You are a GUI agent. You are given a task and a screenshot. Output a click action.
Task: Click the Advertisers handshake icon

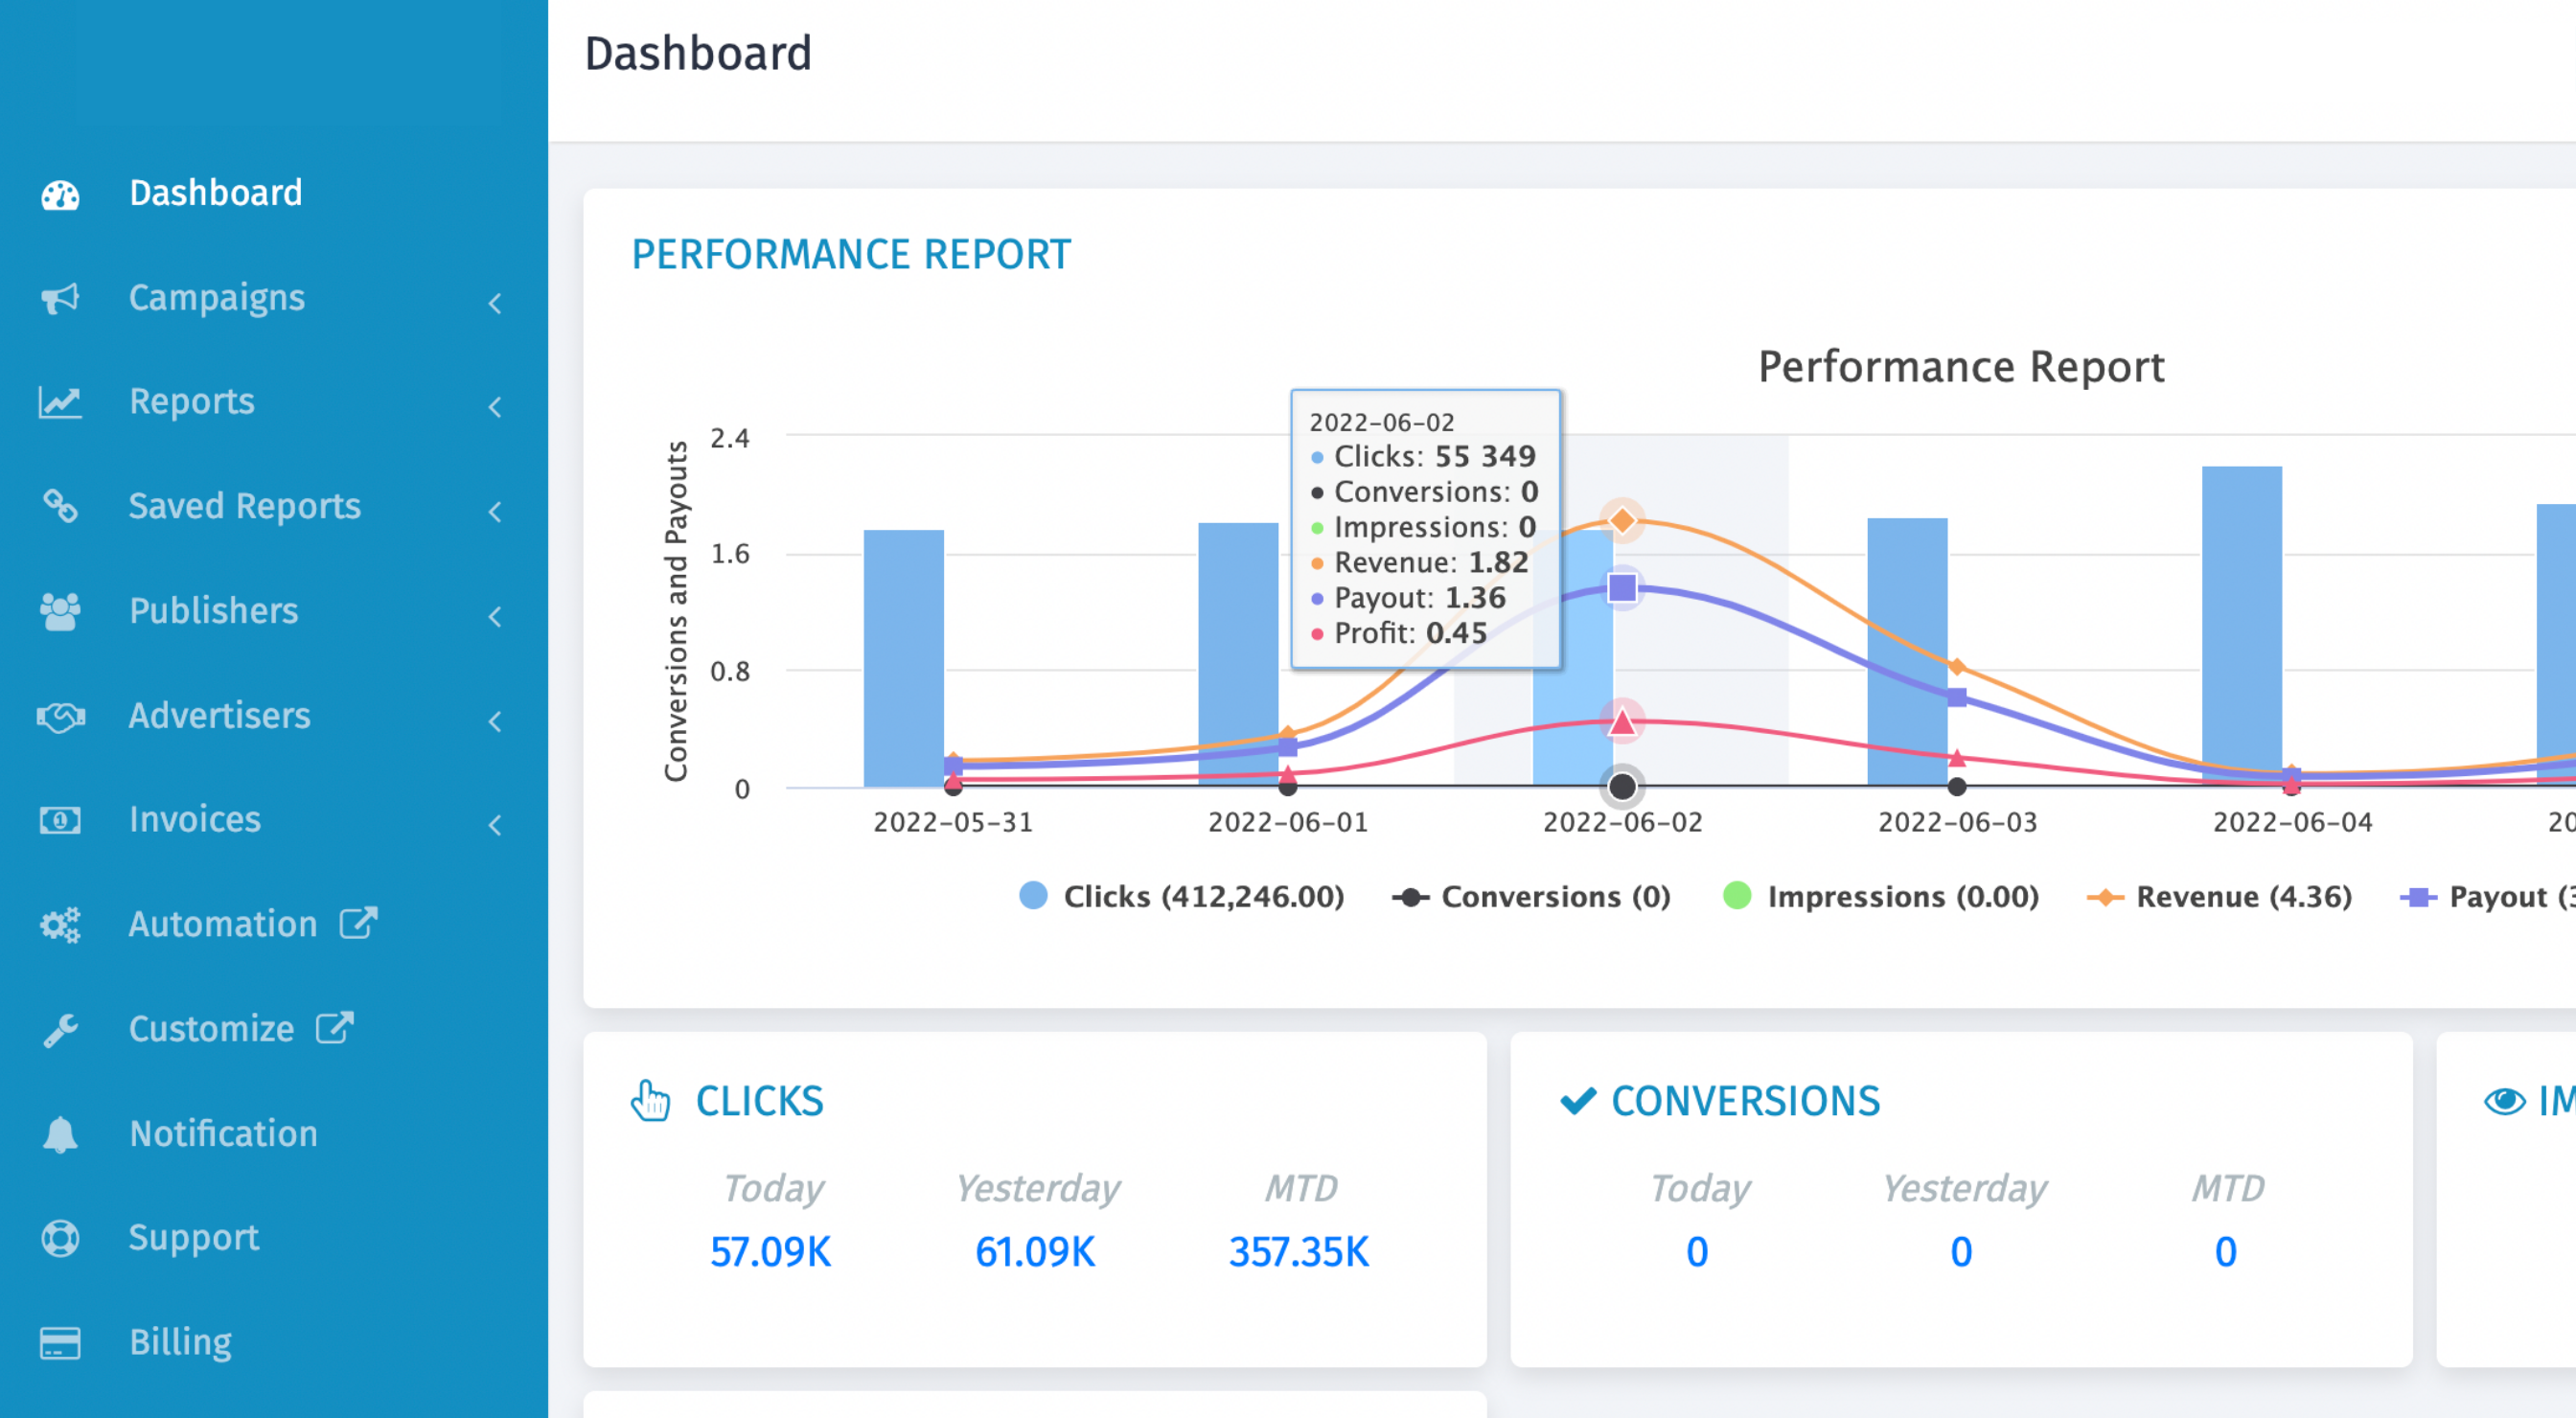(x=60, y=716)
